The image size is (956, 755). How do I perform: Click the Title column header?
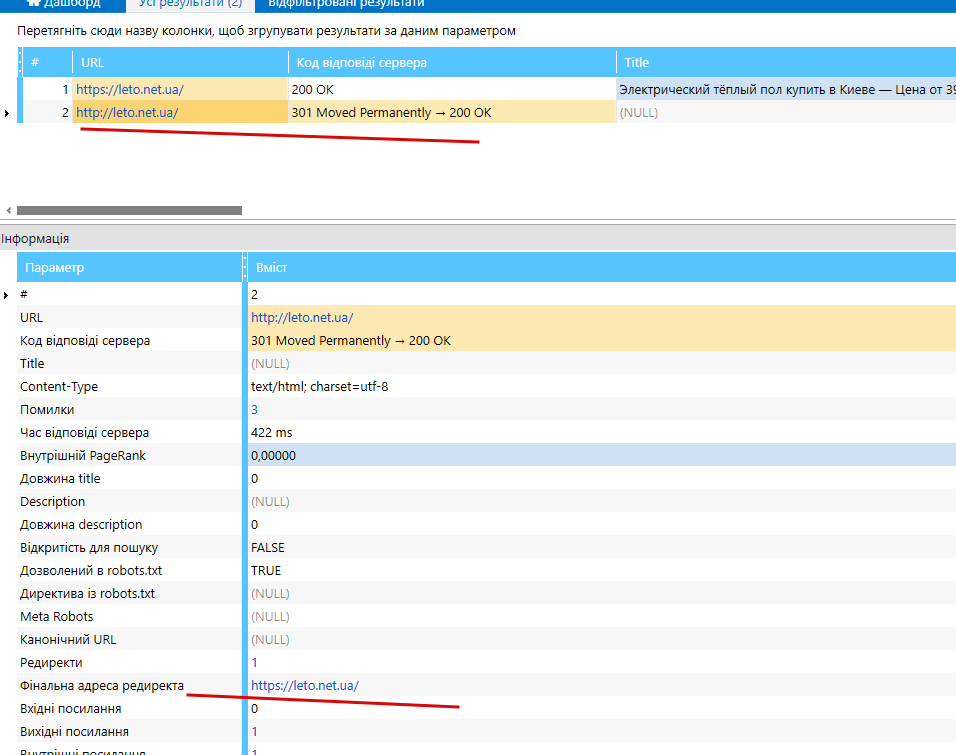(x=787, y=62)
